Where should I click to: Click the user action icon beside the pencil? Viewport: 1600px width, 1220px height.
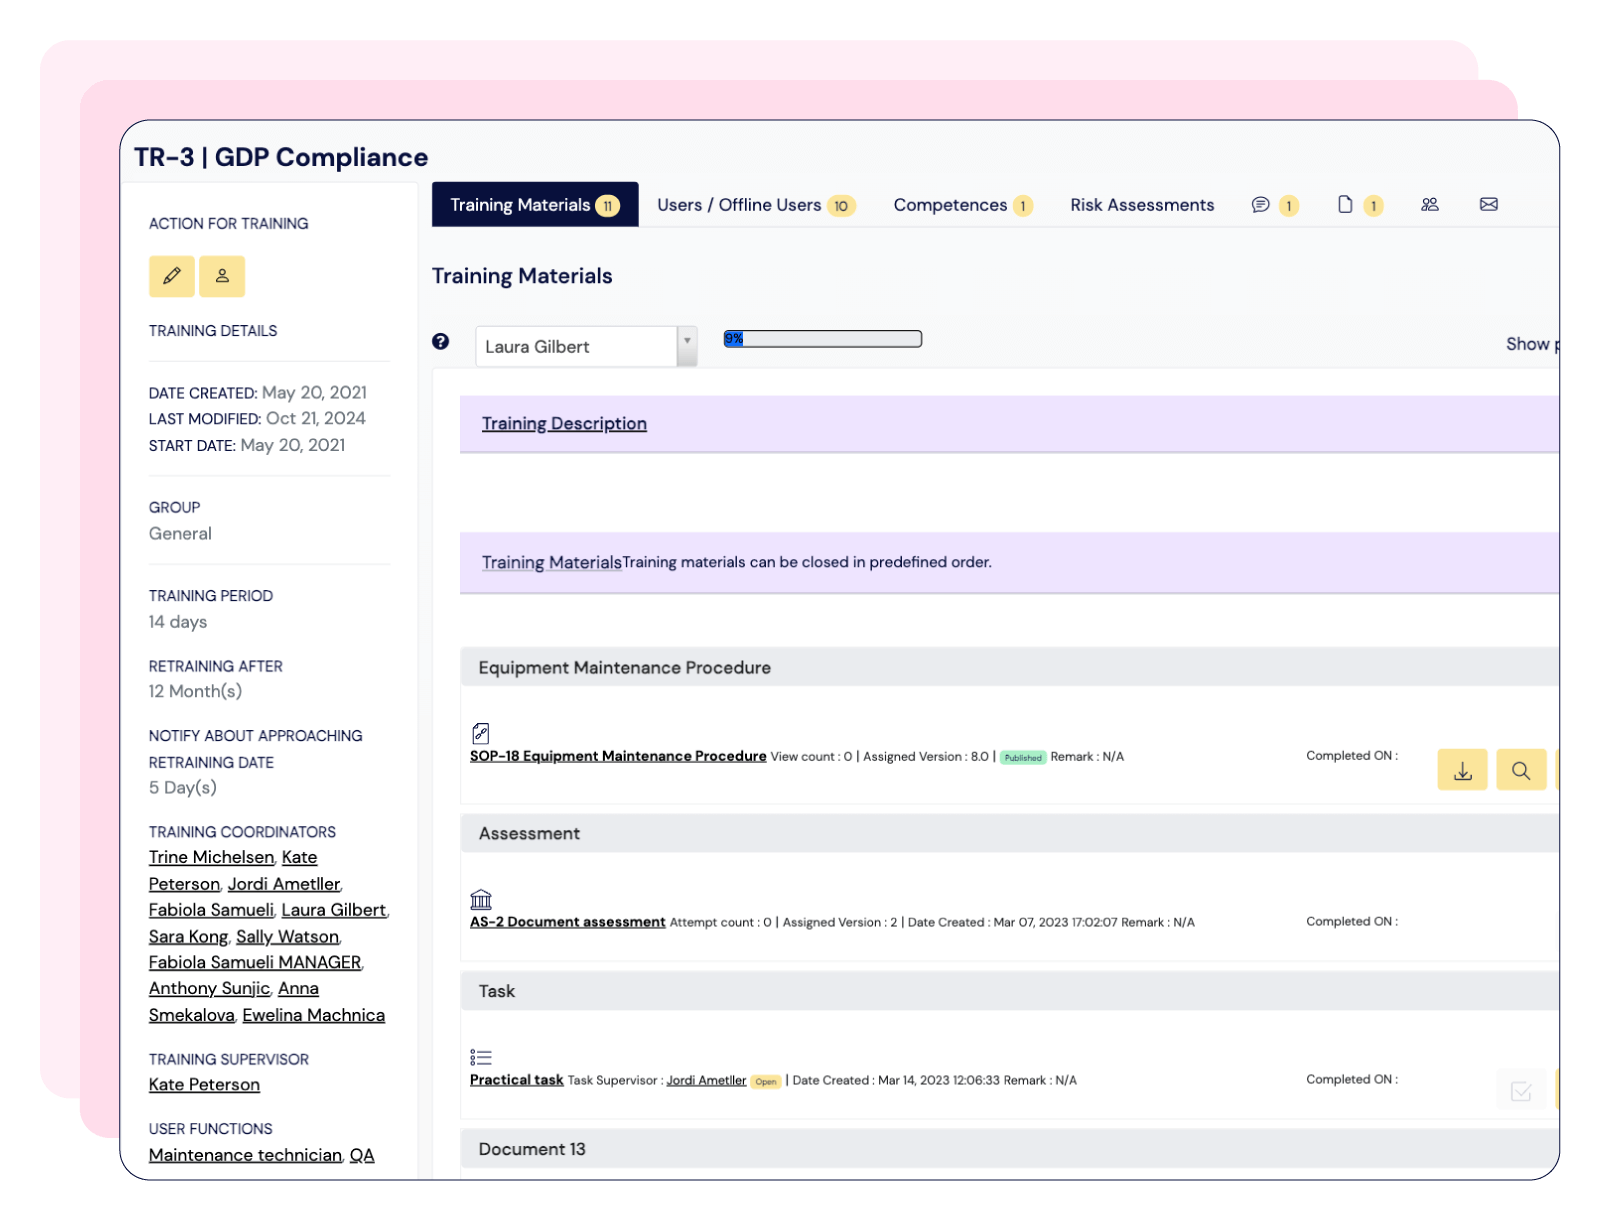[x=222, y=276]
